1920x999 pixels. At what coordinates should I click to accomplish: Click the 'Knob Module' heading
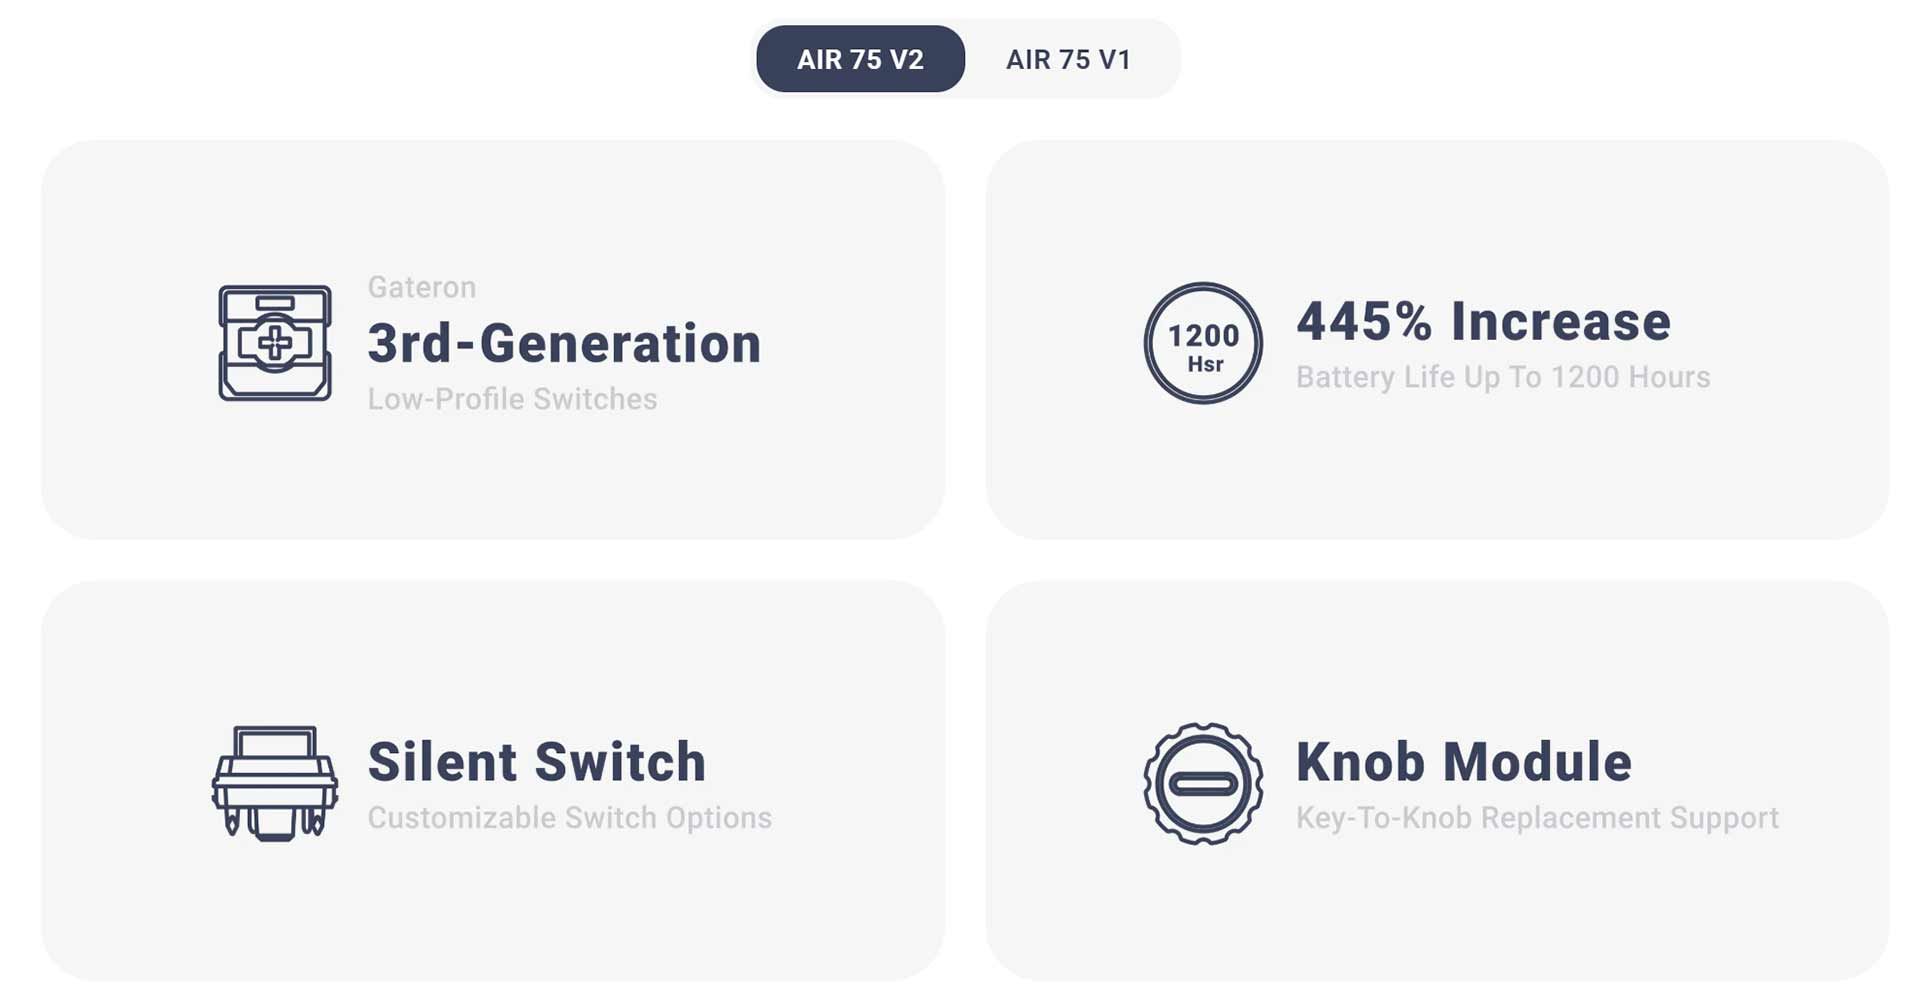pyautogui.click(x=1464, y=762)
